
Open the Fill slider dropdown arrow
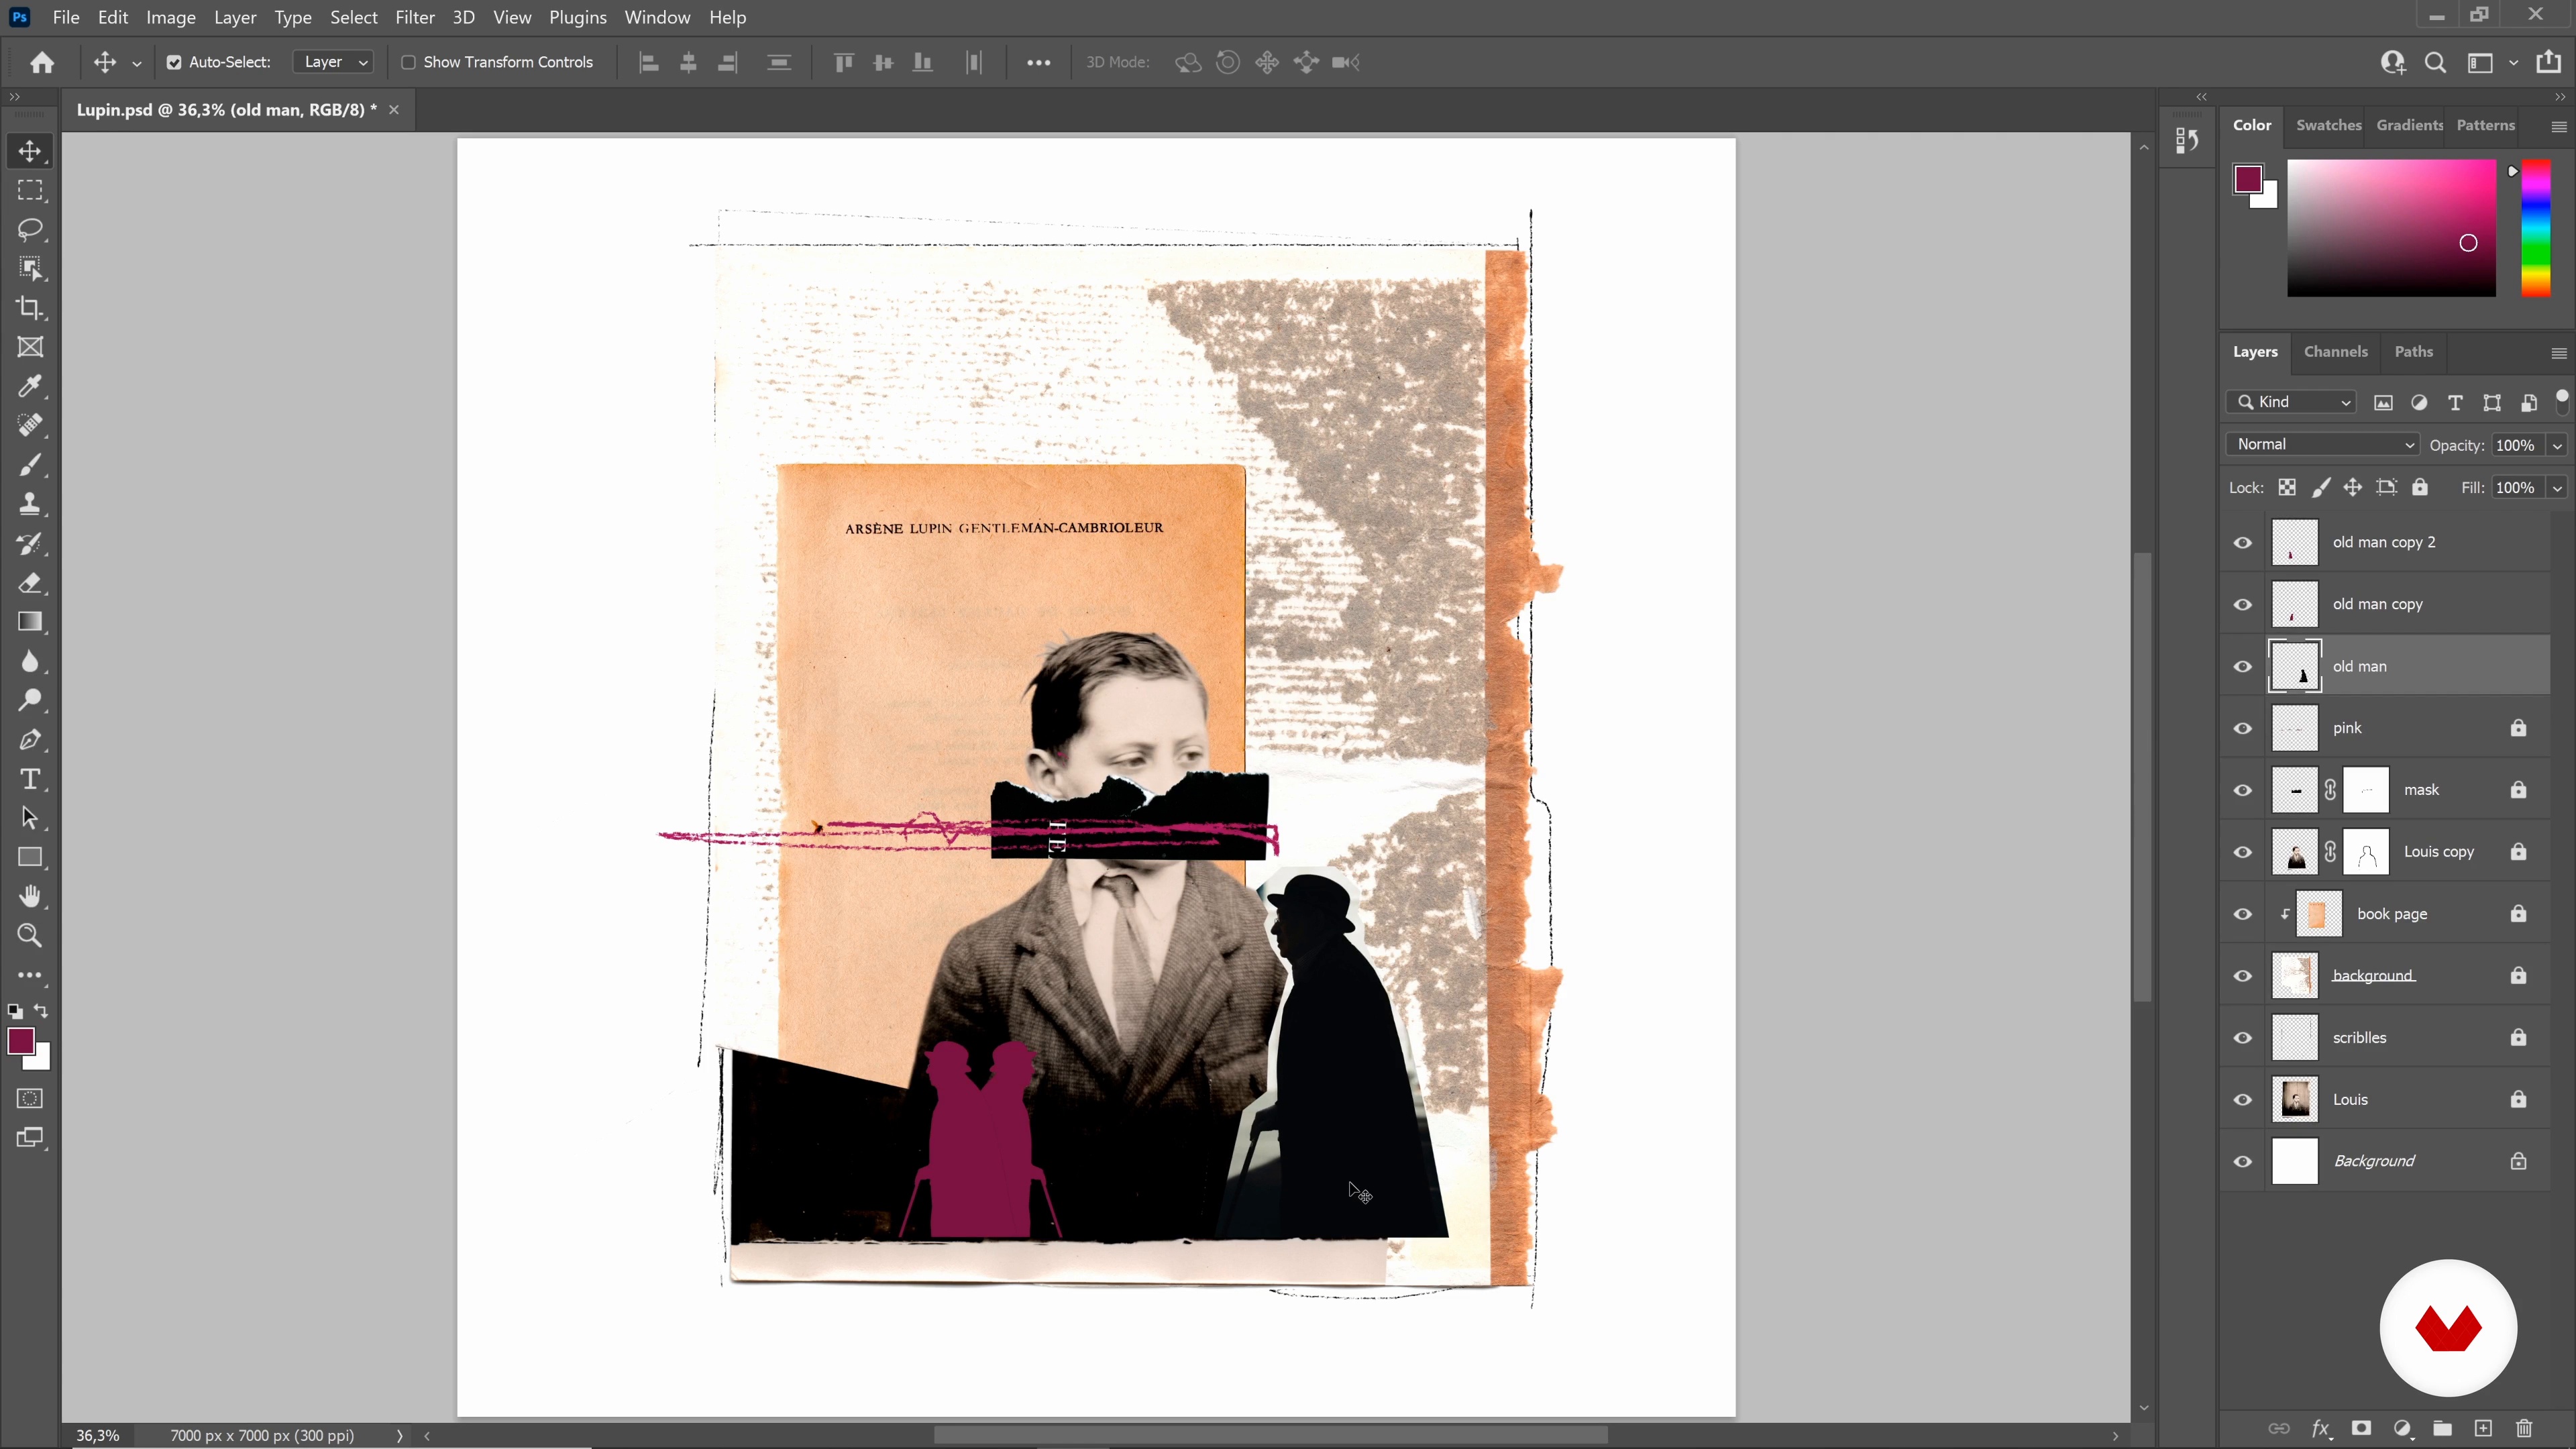click(2557, 487)
